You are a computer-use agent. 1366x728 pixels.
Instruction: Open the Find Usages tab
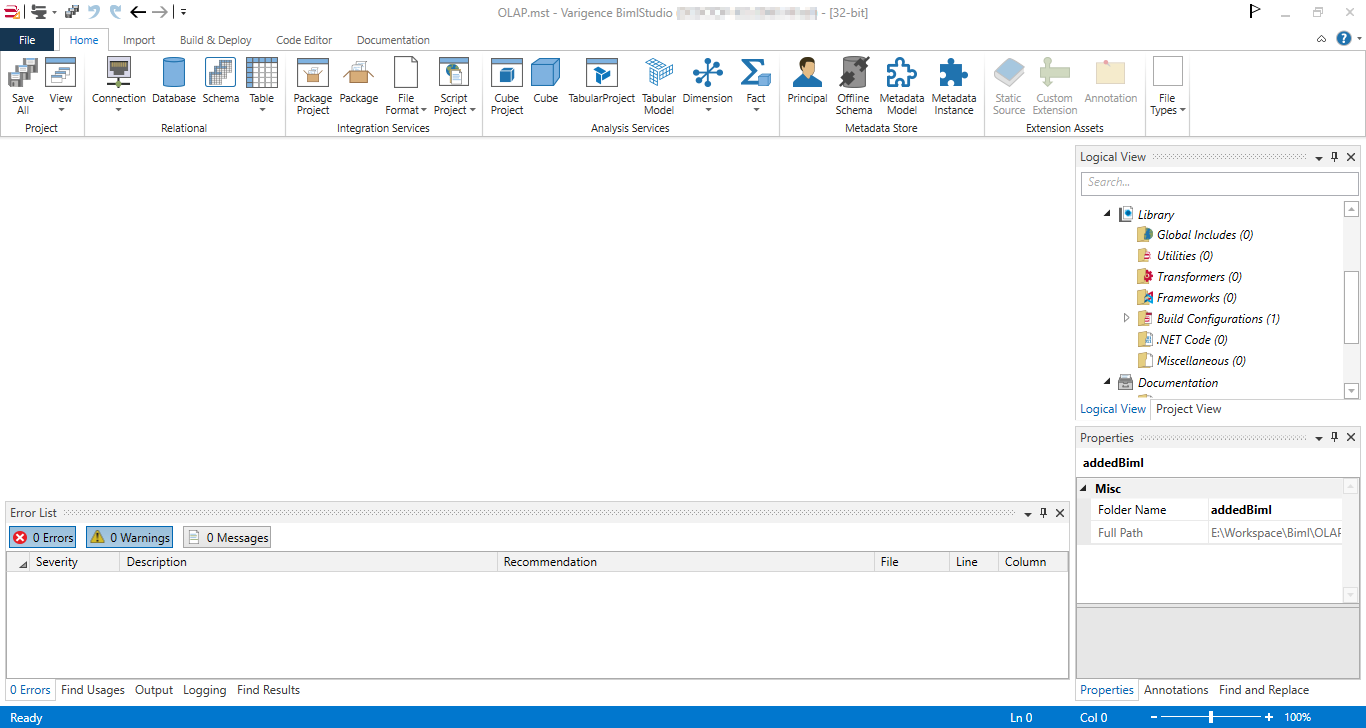point(93,690)
